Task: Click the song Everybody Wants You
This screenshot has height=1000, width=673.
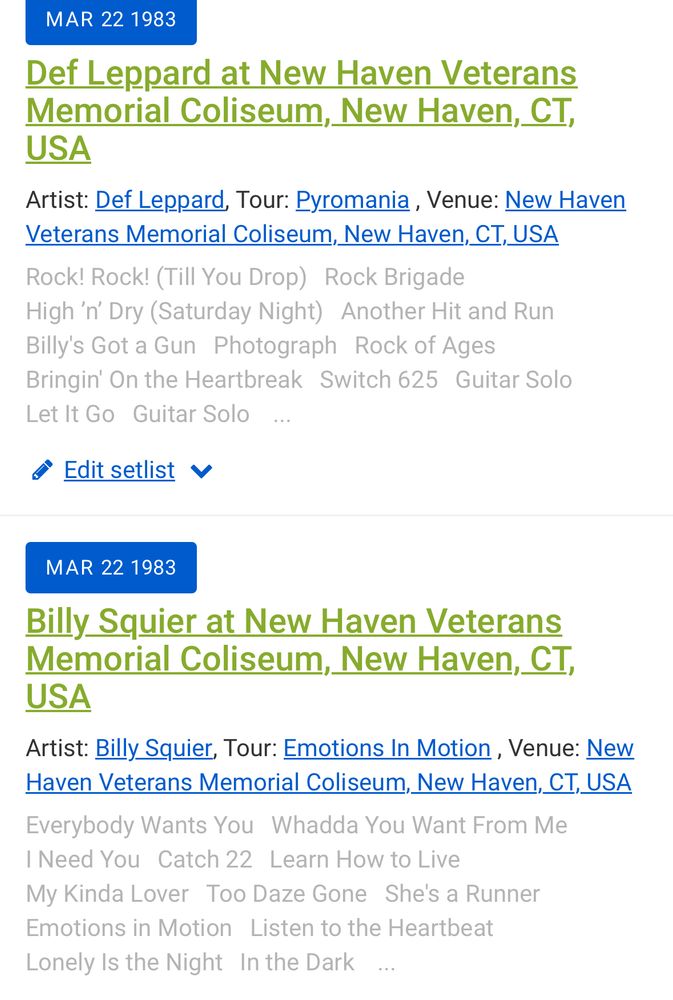Action: (x=140, y=825)
